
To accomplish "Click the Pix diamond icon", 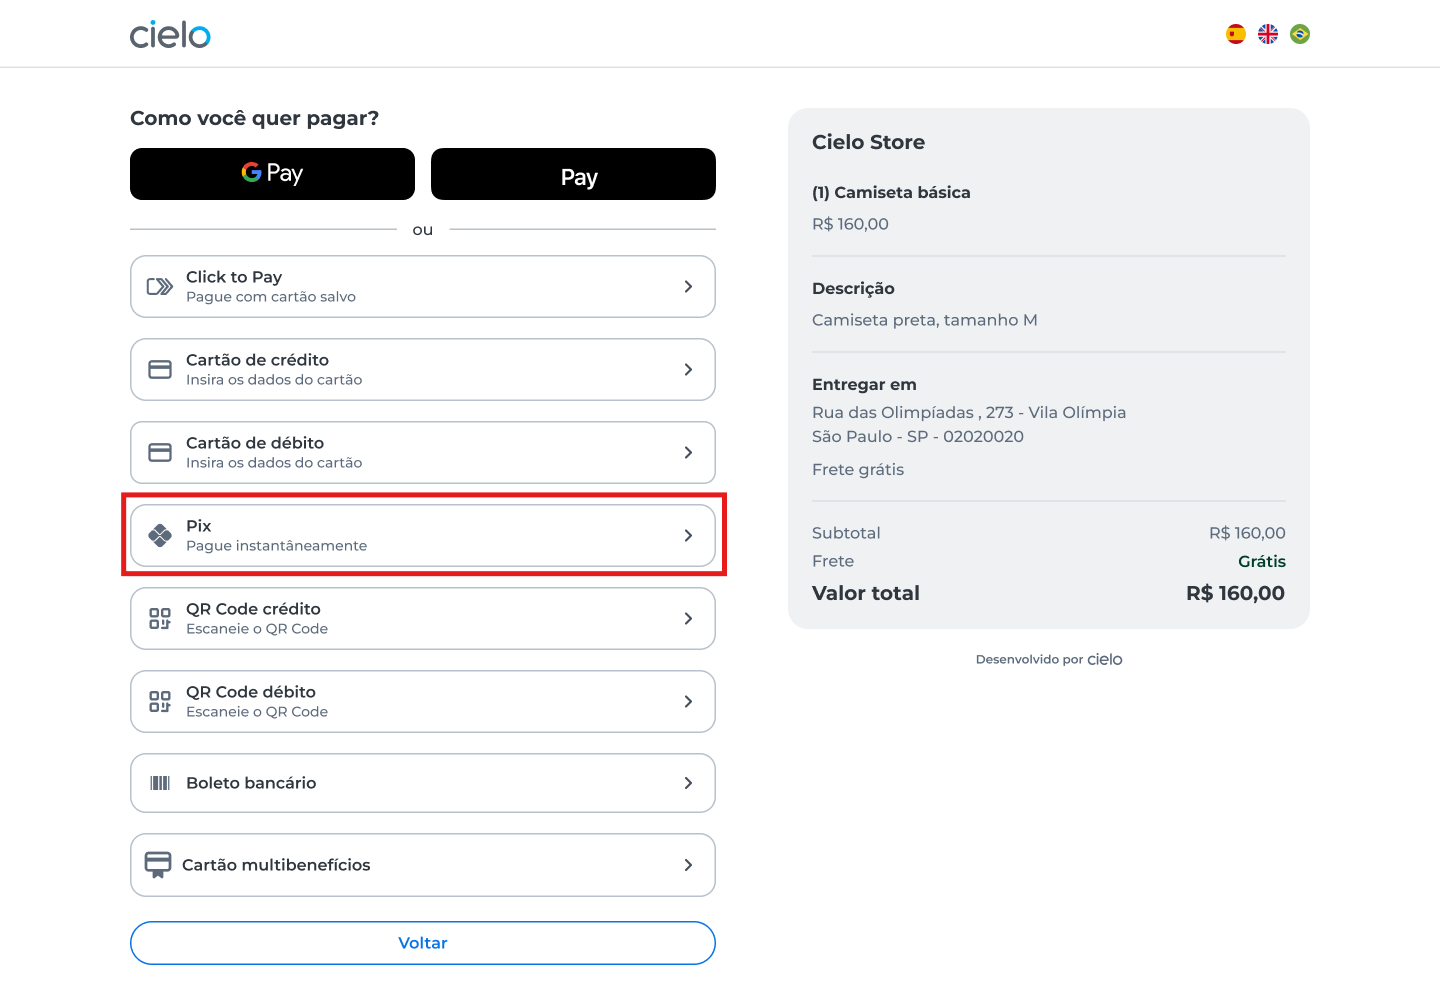I will click(x=160, y=536).
